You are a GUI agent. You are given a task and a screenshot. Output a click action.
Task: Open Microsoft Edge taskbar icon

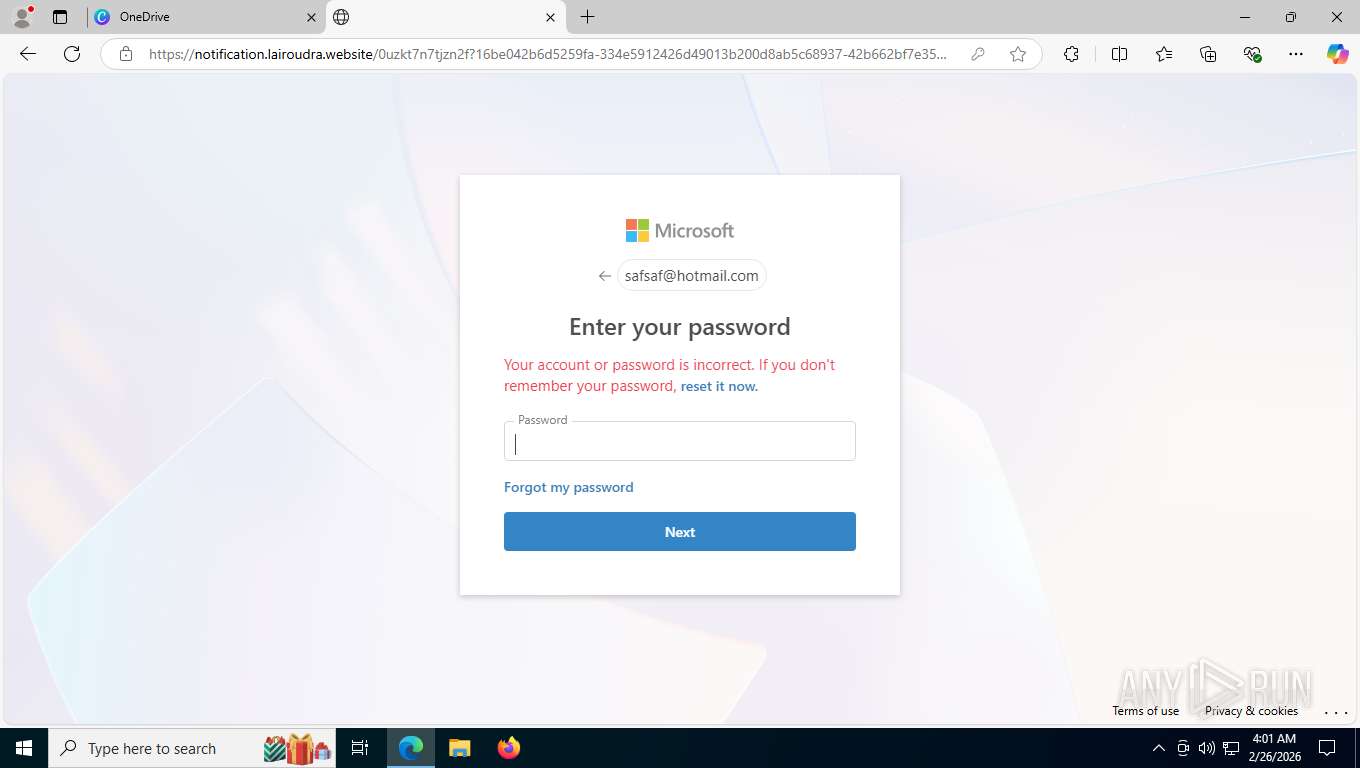tap(411, 748)
